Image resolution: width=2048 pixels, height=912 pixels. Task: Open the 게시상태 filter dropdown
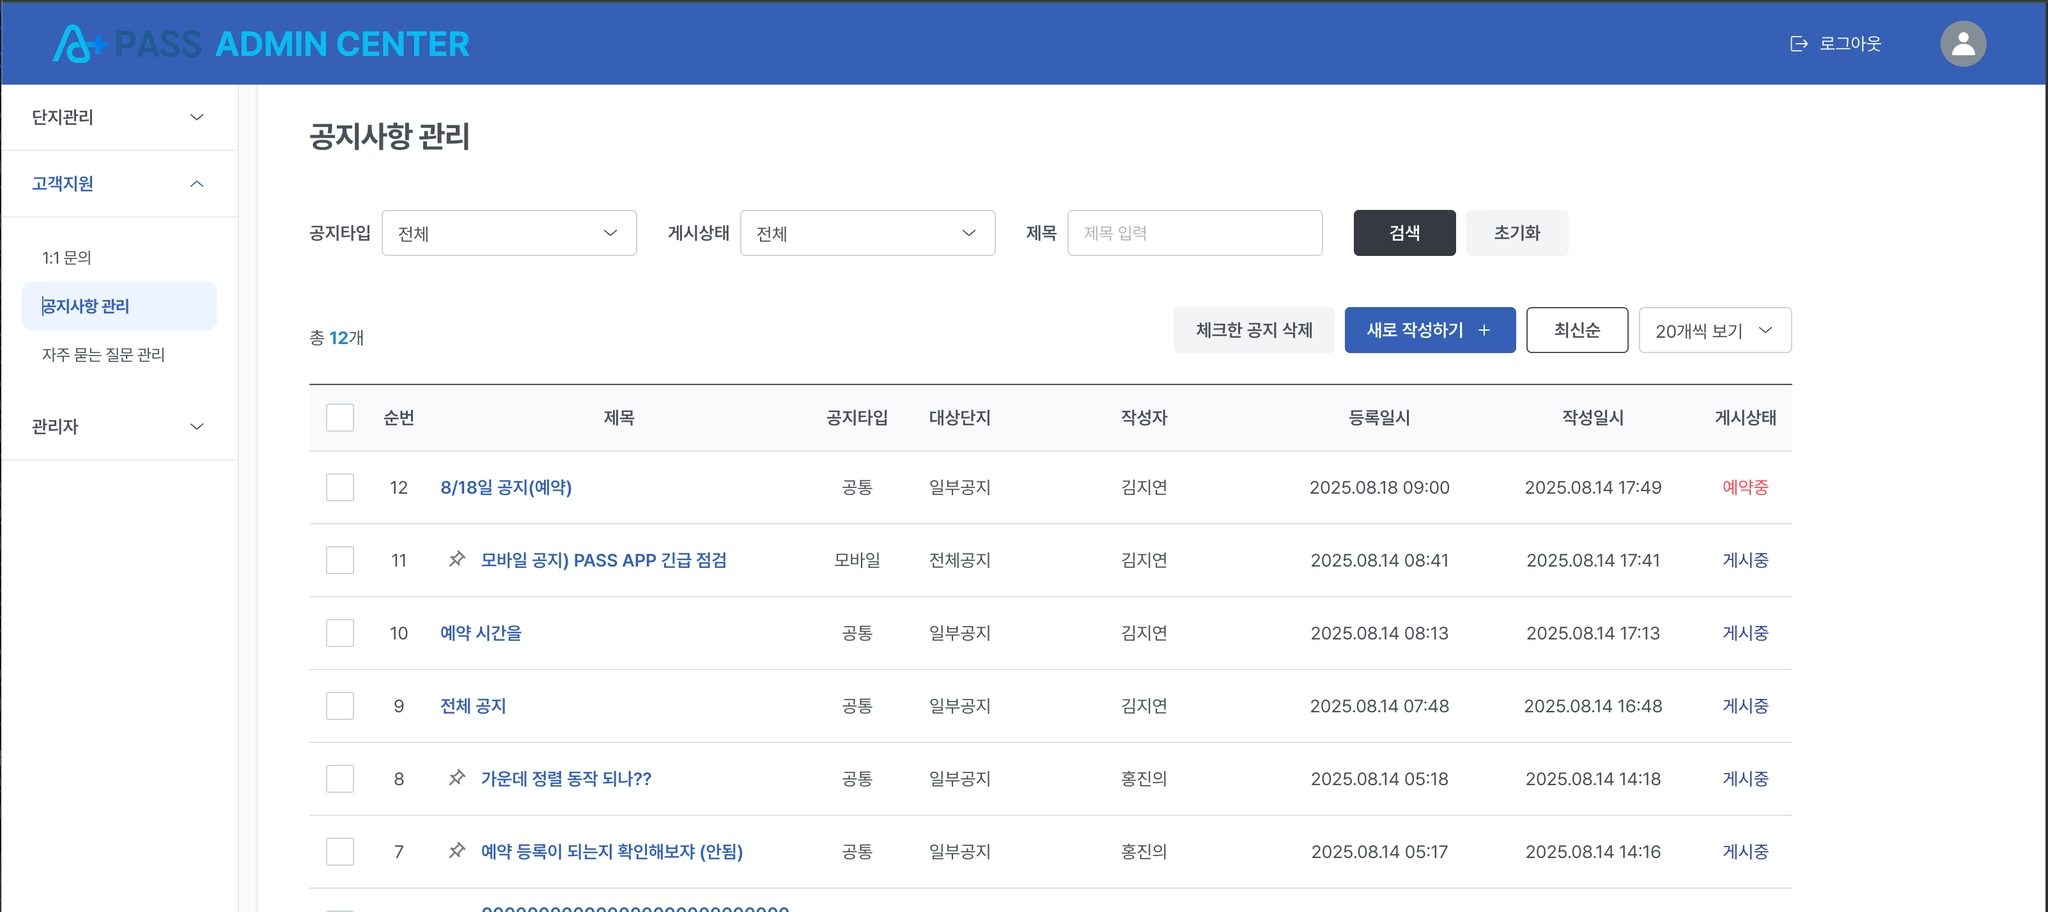pos(867,233)
